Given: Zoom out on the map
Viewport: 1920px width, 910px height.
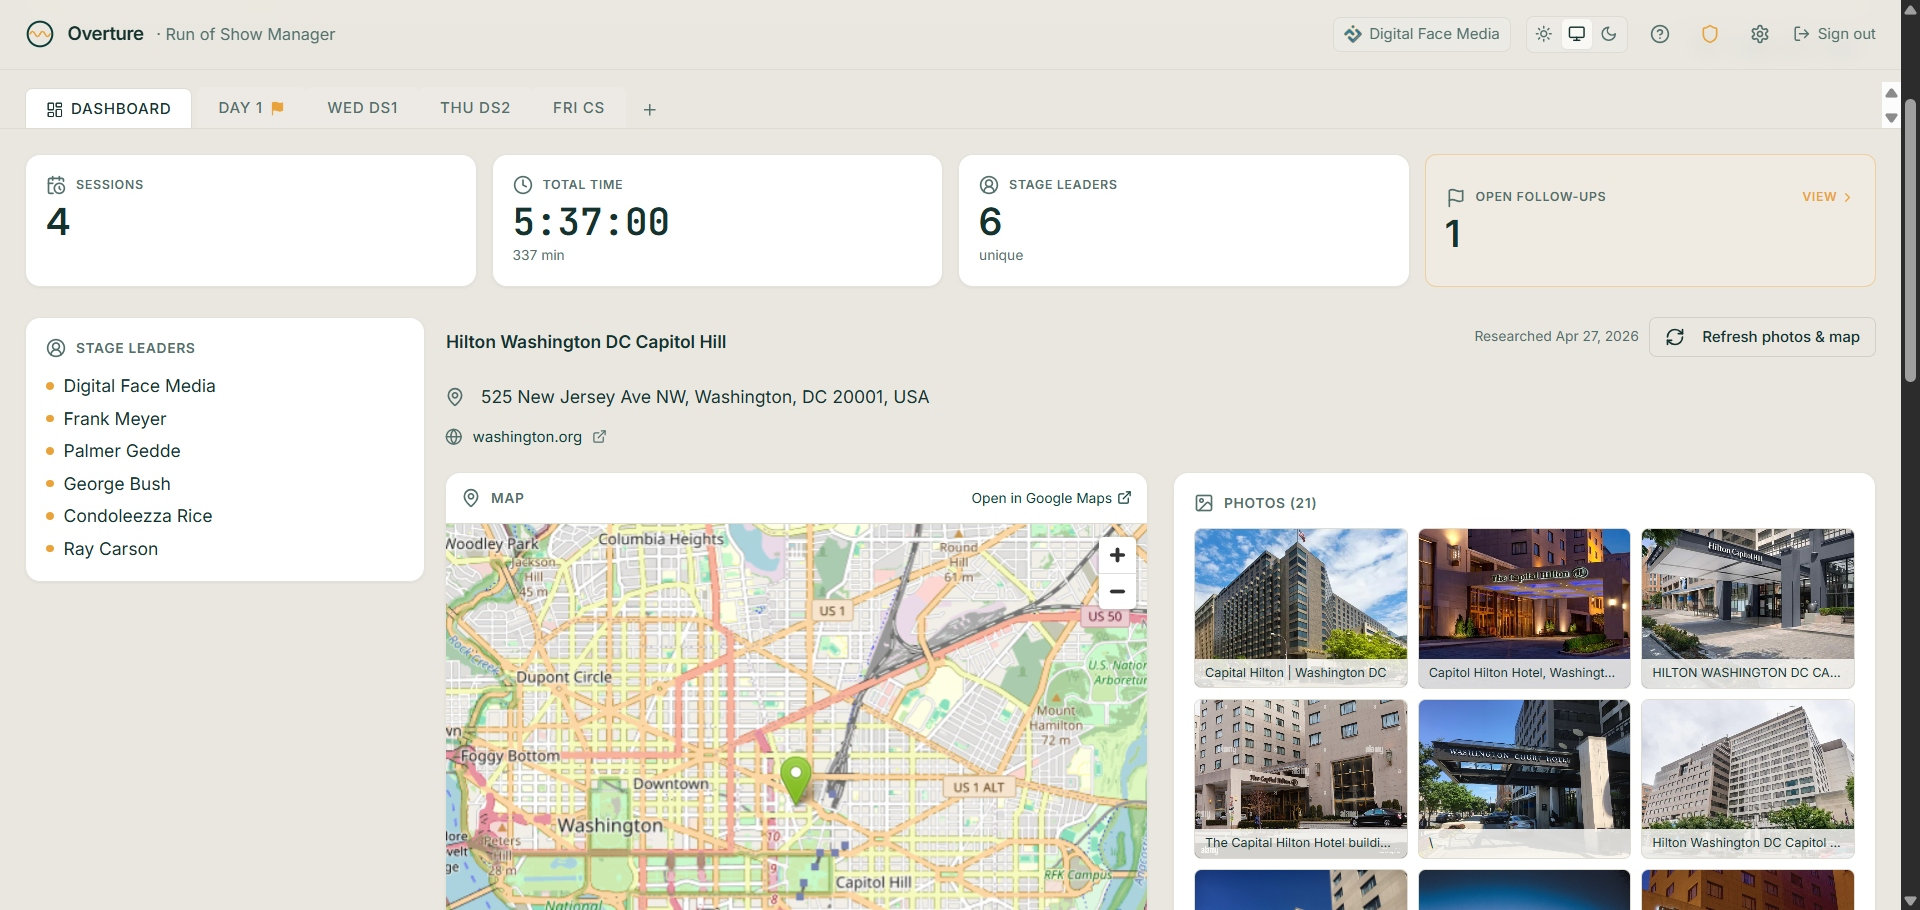Looking at the screenshot, I should [1117, 592].
